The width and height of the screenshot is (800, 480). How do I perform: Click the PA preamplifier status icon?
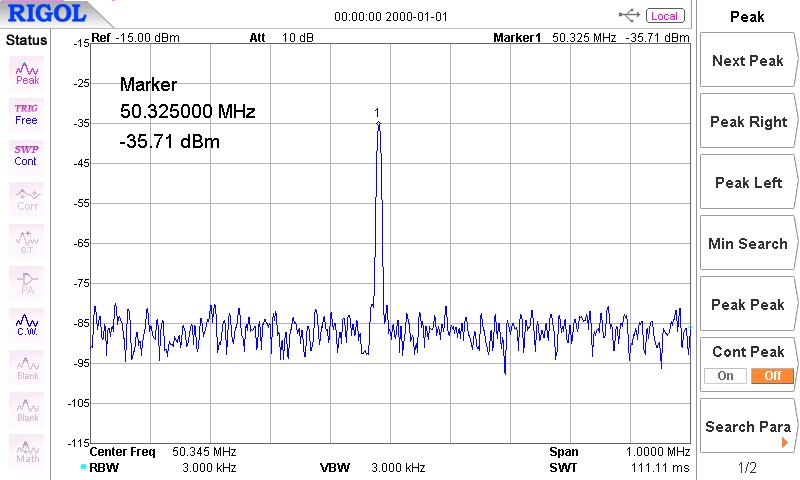click(27, 282)
